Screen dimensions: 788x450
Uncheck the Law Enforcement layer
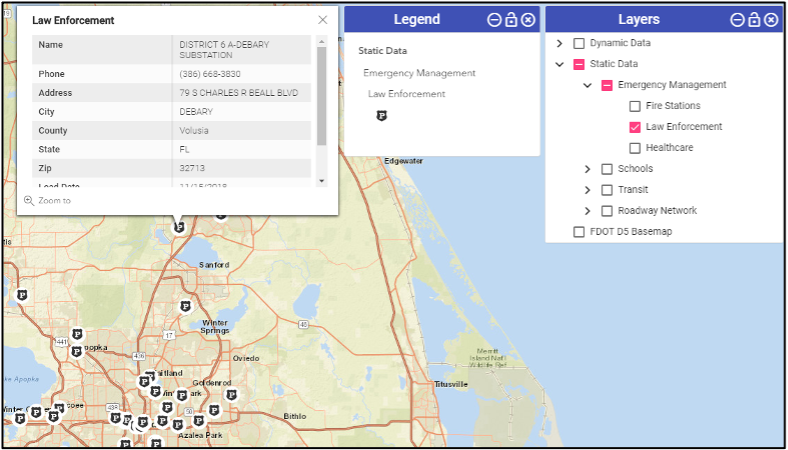635,127
